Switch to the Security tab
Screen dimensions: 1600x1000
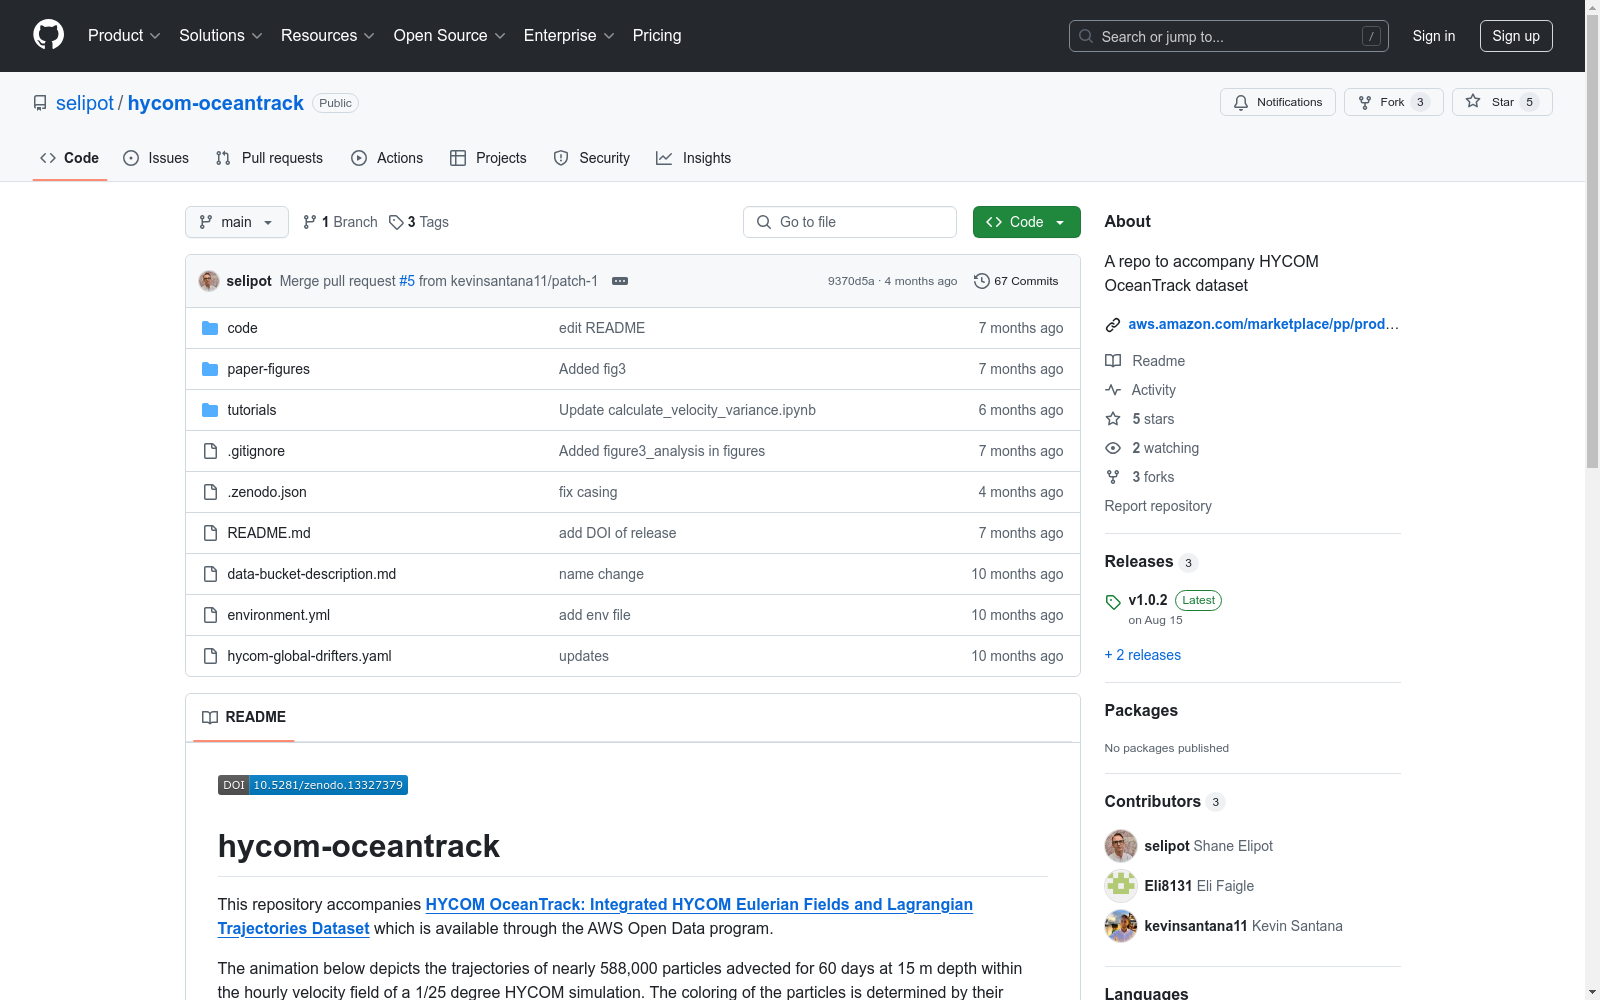tap(592, 158)
